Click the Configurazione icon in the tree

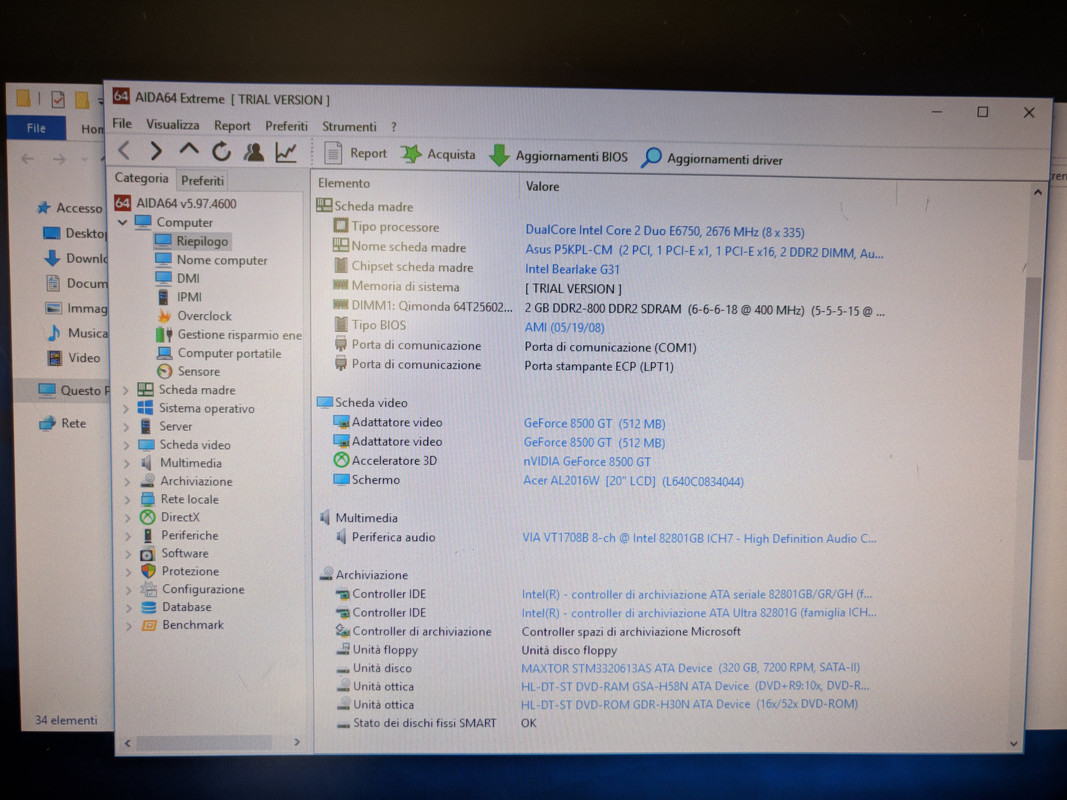tap(148, 589)
